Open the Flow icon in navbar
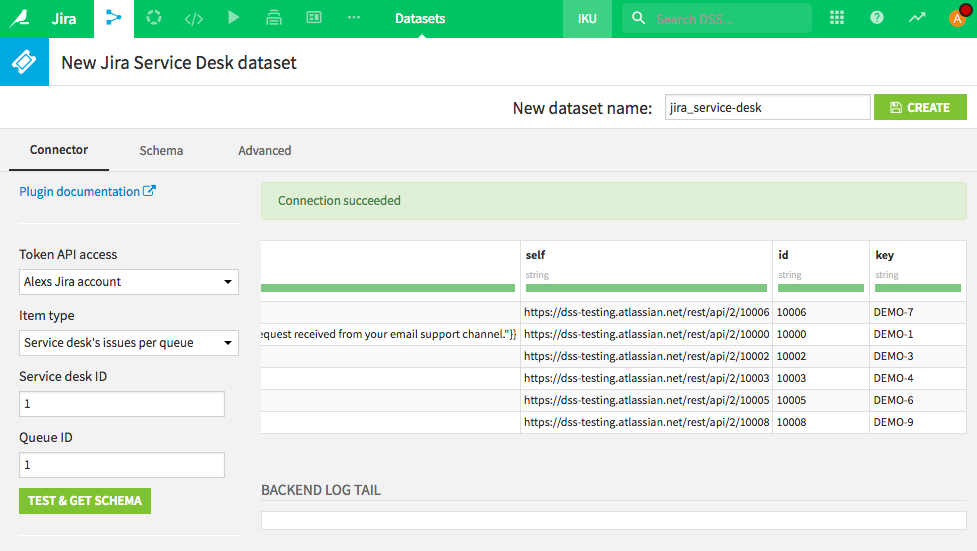The height and width of the screenshot is (551, 977). tap(113, 18)
